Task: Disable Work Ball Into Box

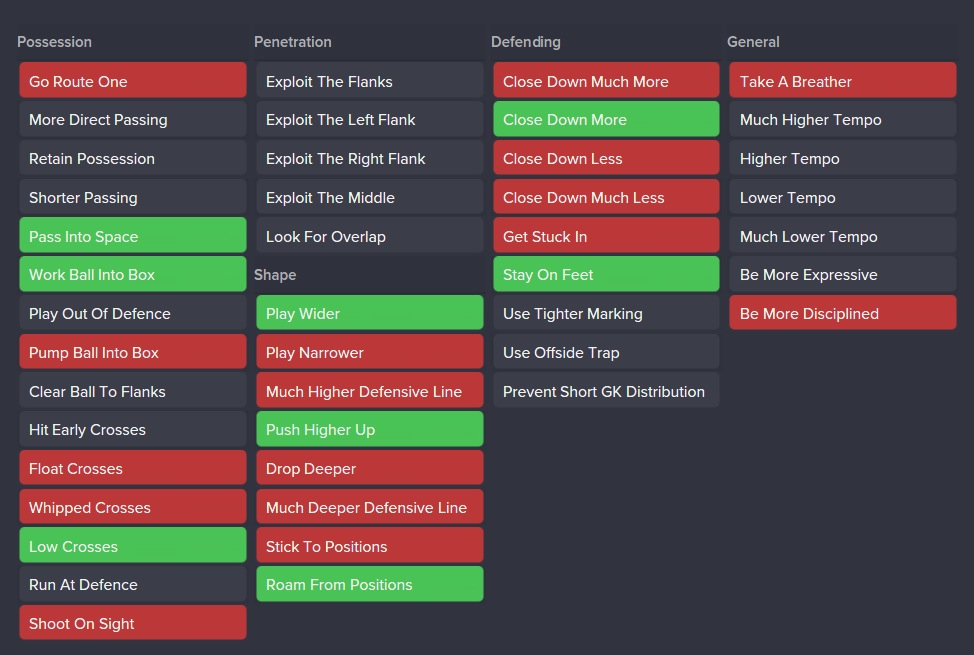Action: [x=132, y=275]
